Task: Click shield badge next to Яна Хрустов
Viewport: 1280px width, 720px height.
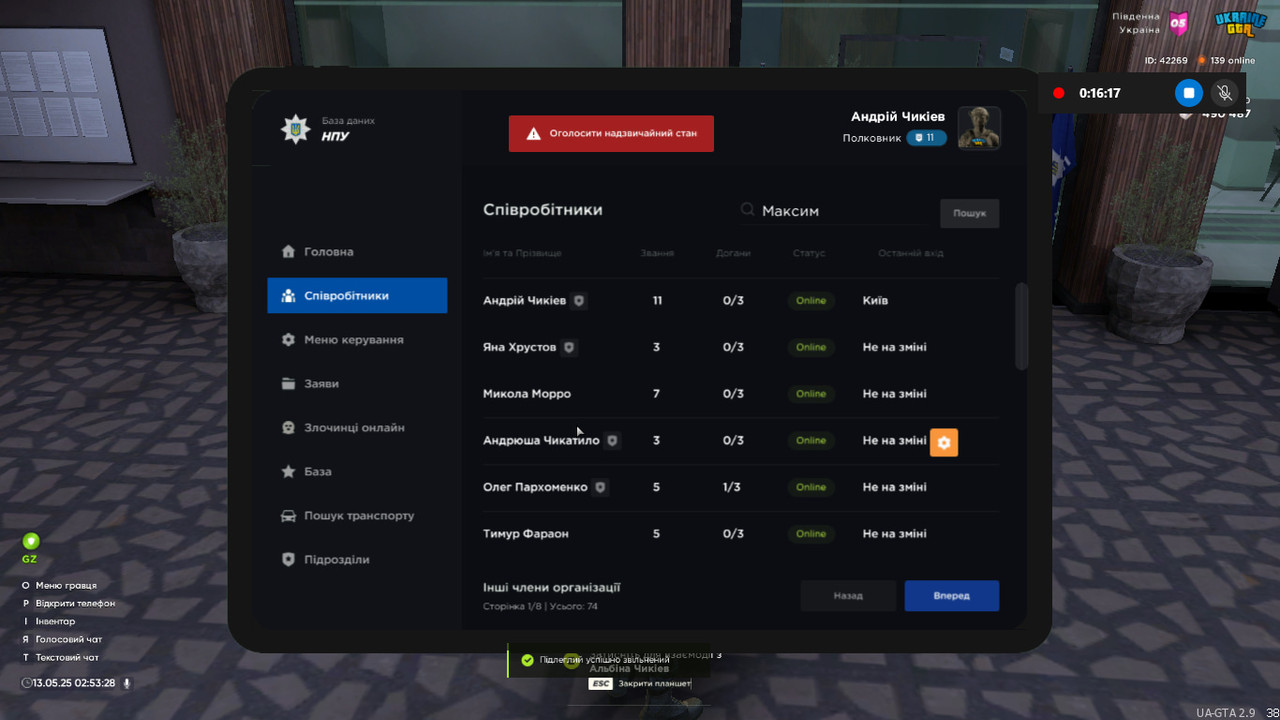Action: pyautogui.click(x=569, y=348)
